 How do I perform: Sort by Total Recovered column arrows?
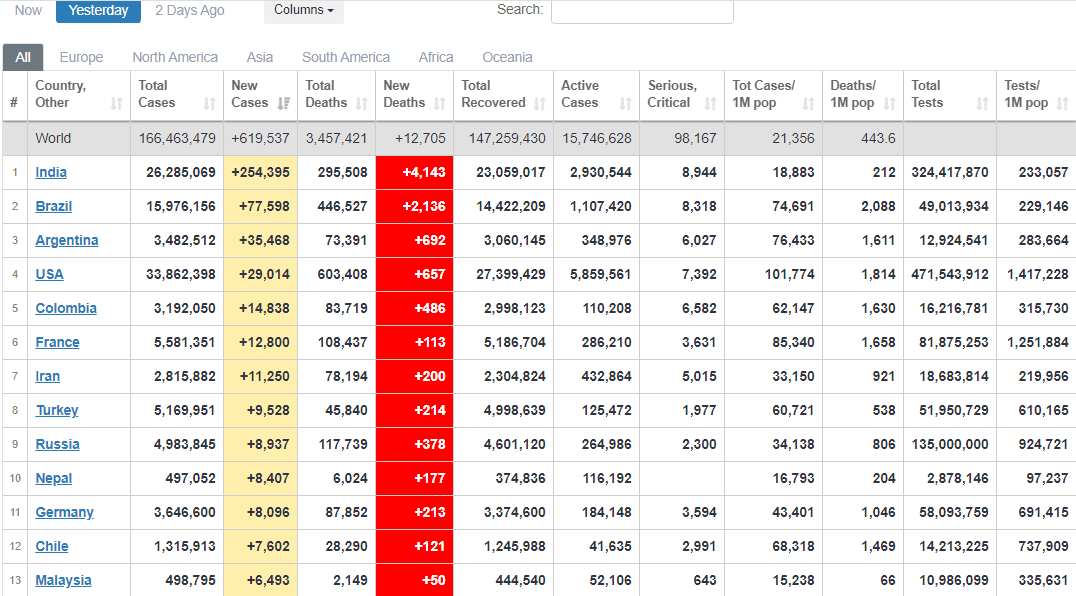(x=540, y=103)
